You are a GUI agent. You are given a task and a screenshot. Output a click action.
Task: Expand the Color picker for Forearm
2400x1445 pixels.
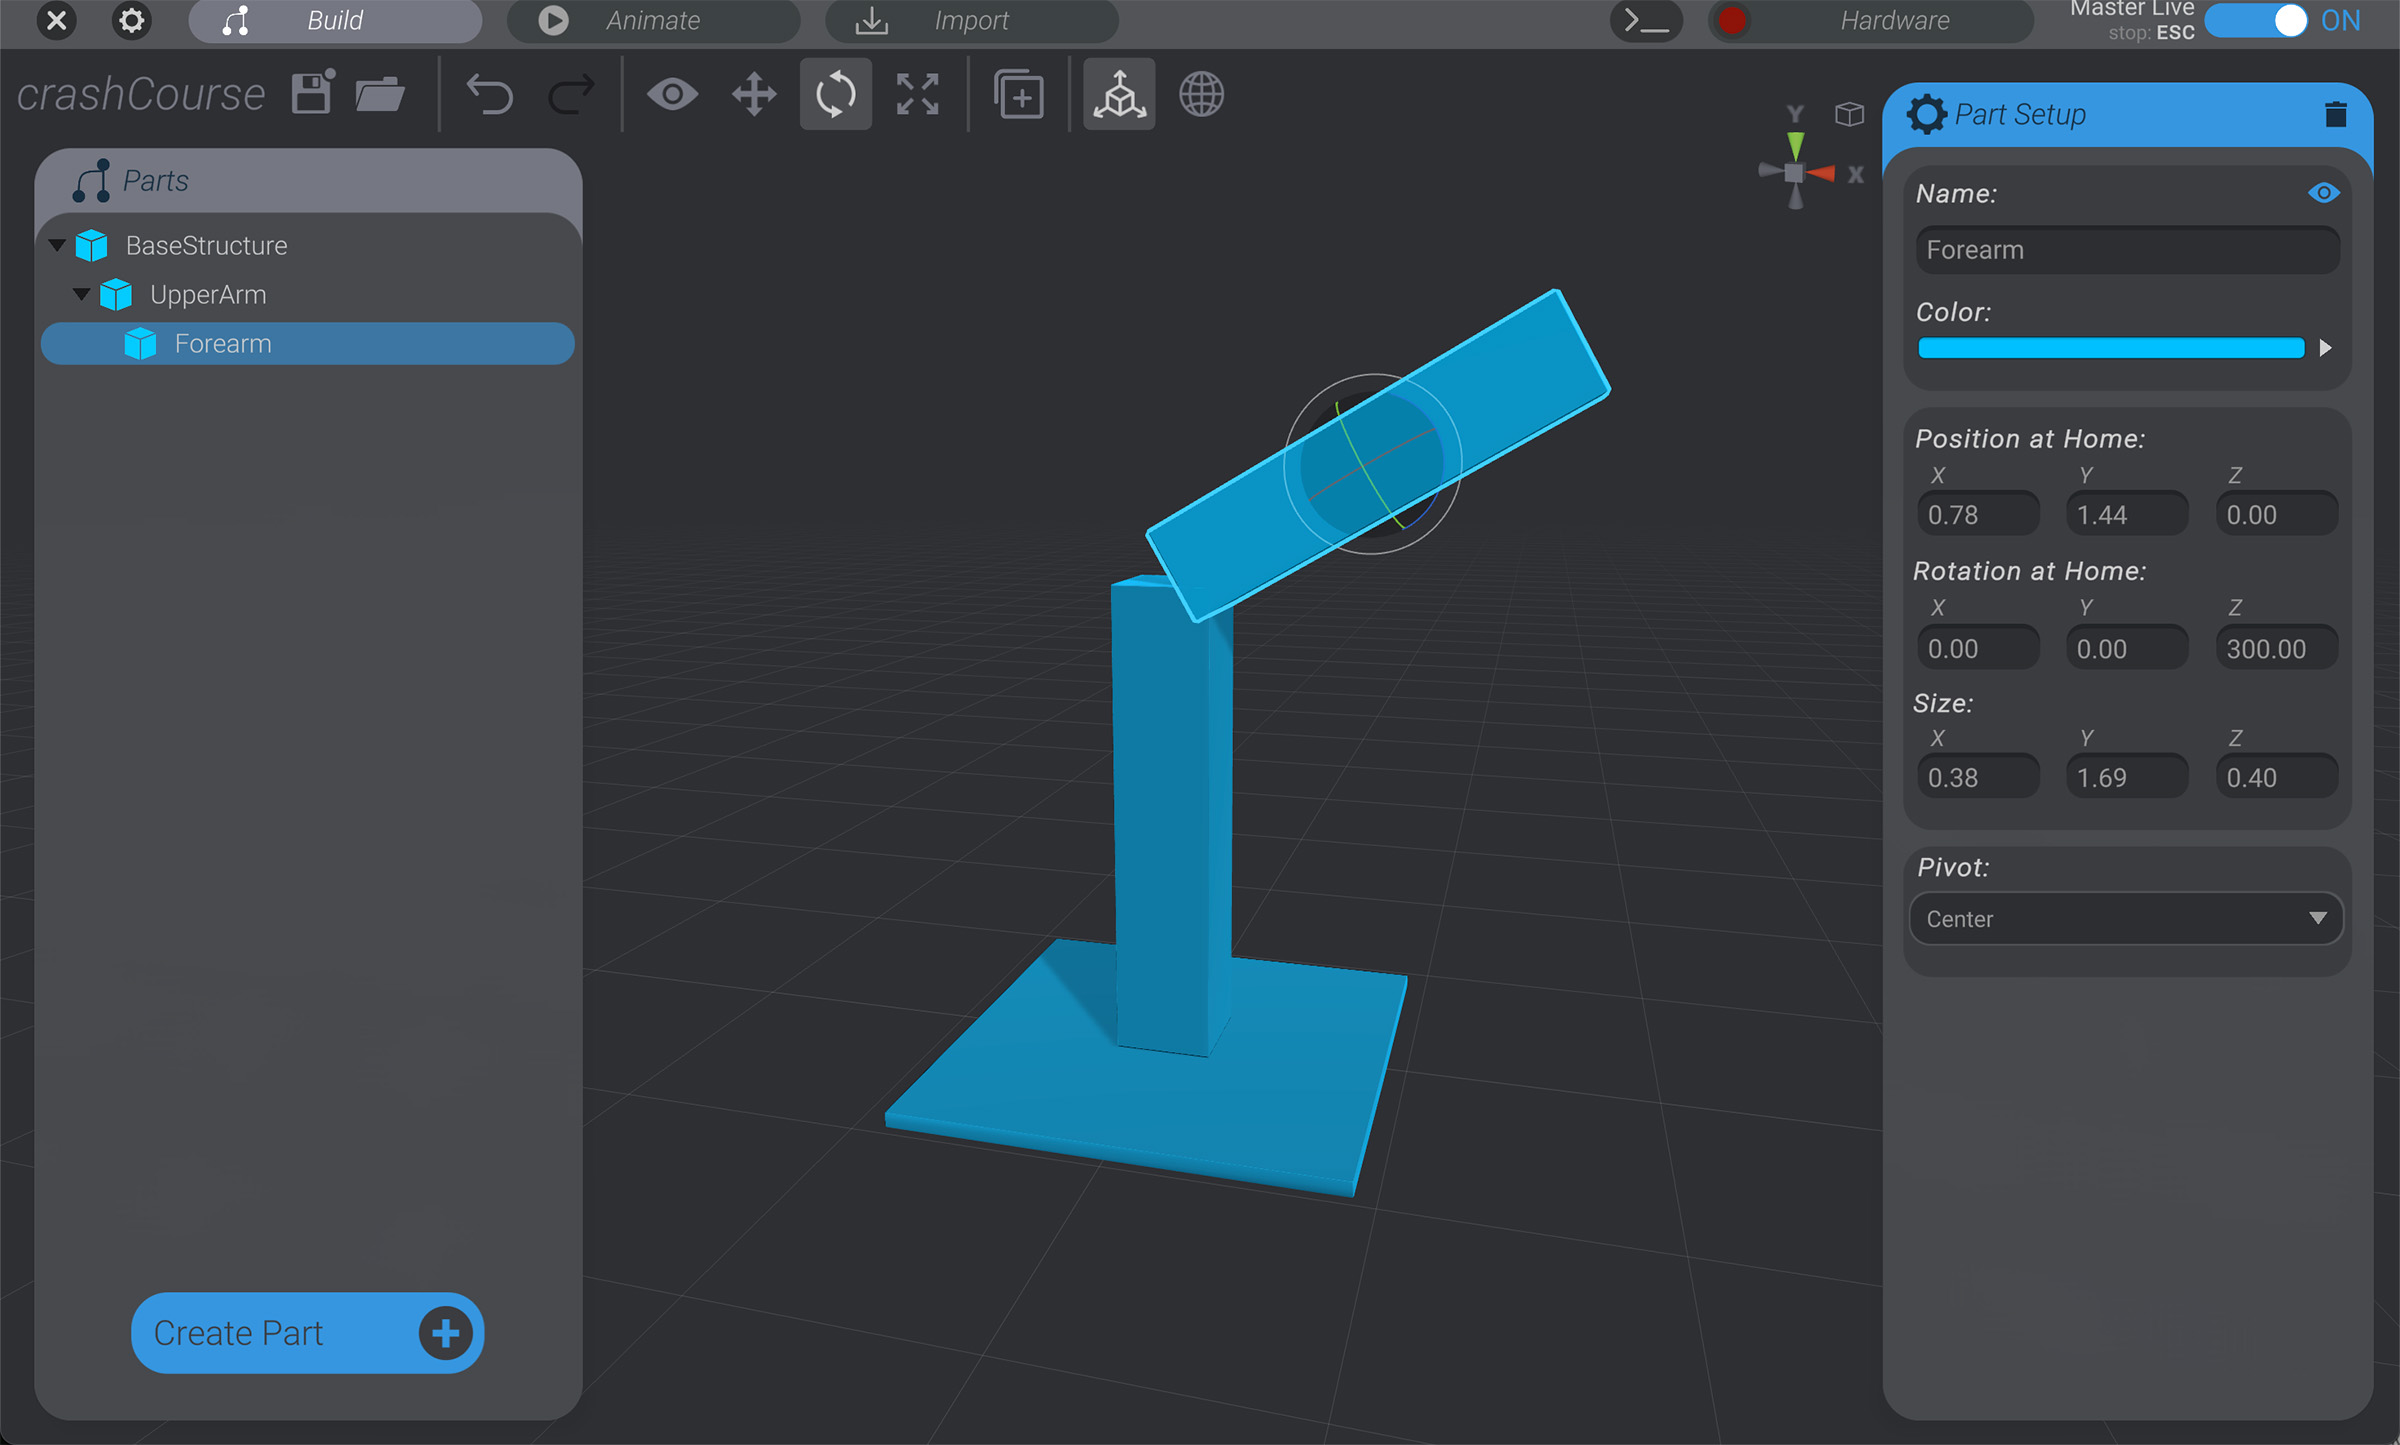(x=2327, y=348)
